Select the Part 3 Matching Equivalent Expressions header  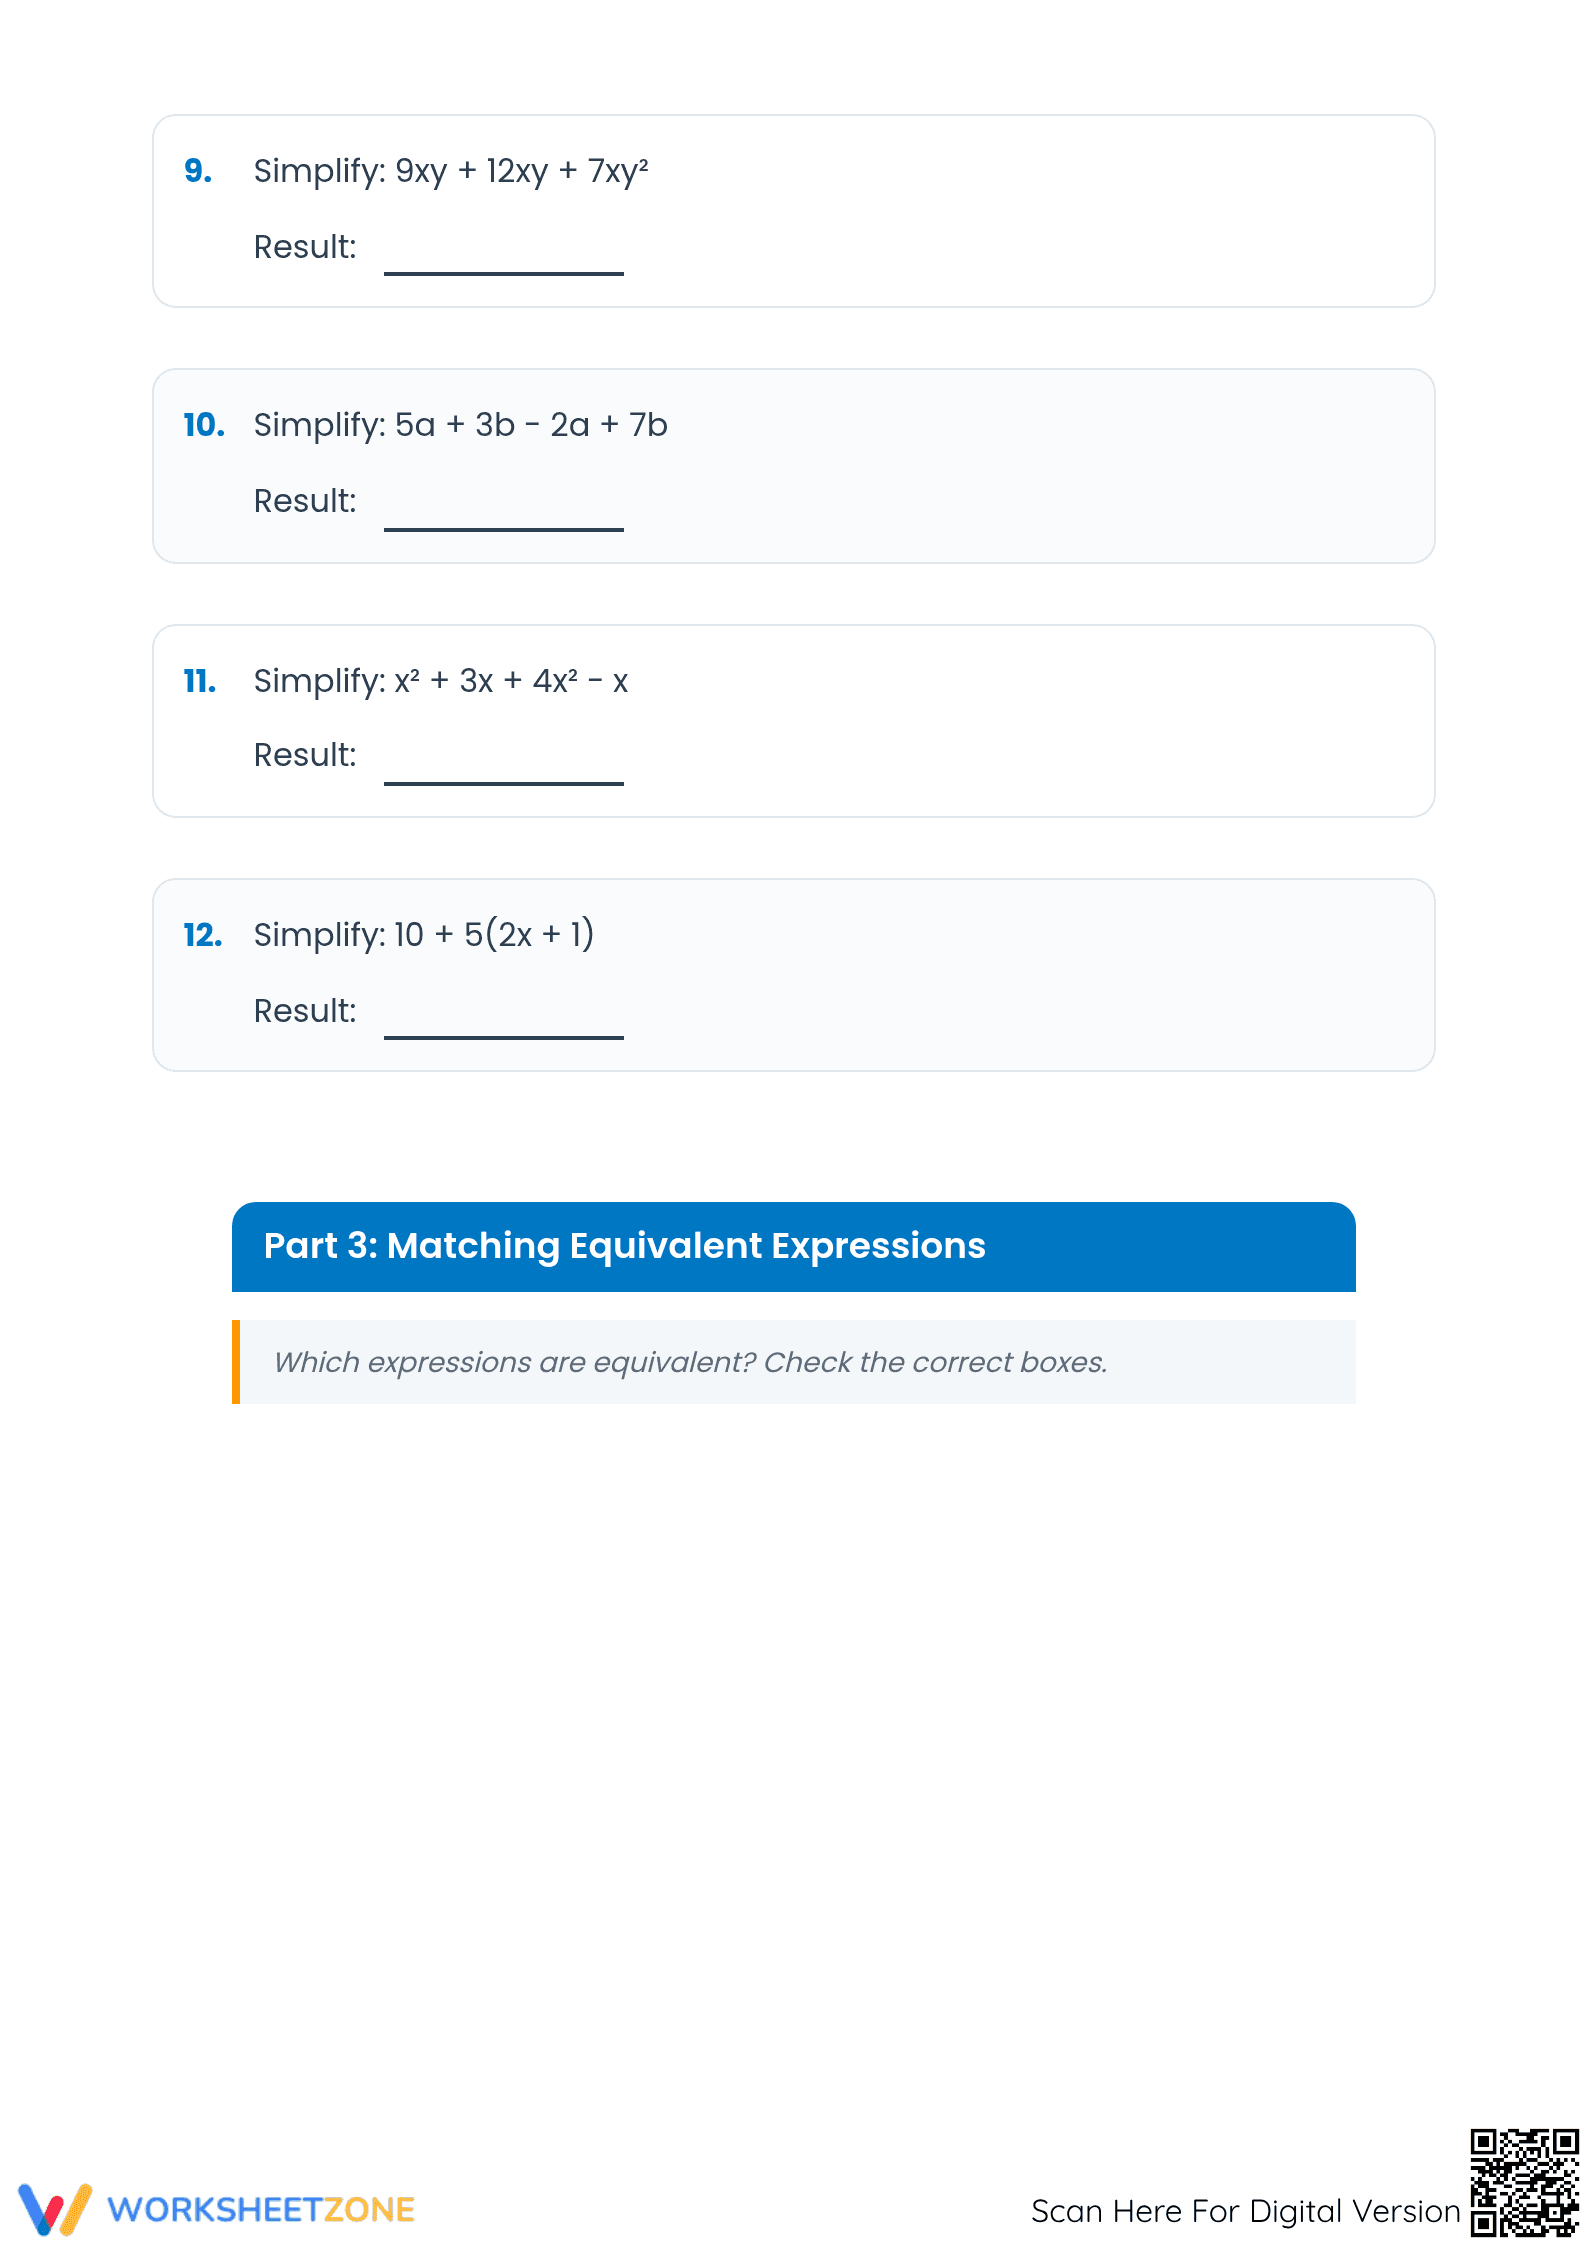pos(794,1247)
